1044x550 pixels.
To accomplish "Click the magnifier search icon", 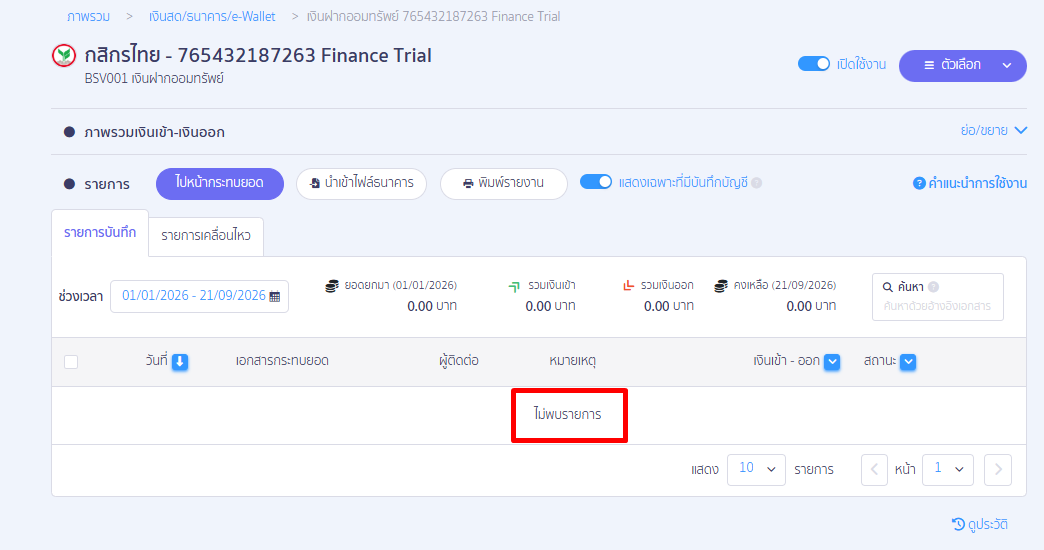I will pos(888,288).
